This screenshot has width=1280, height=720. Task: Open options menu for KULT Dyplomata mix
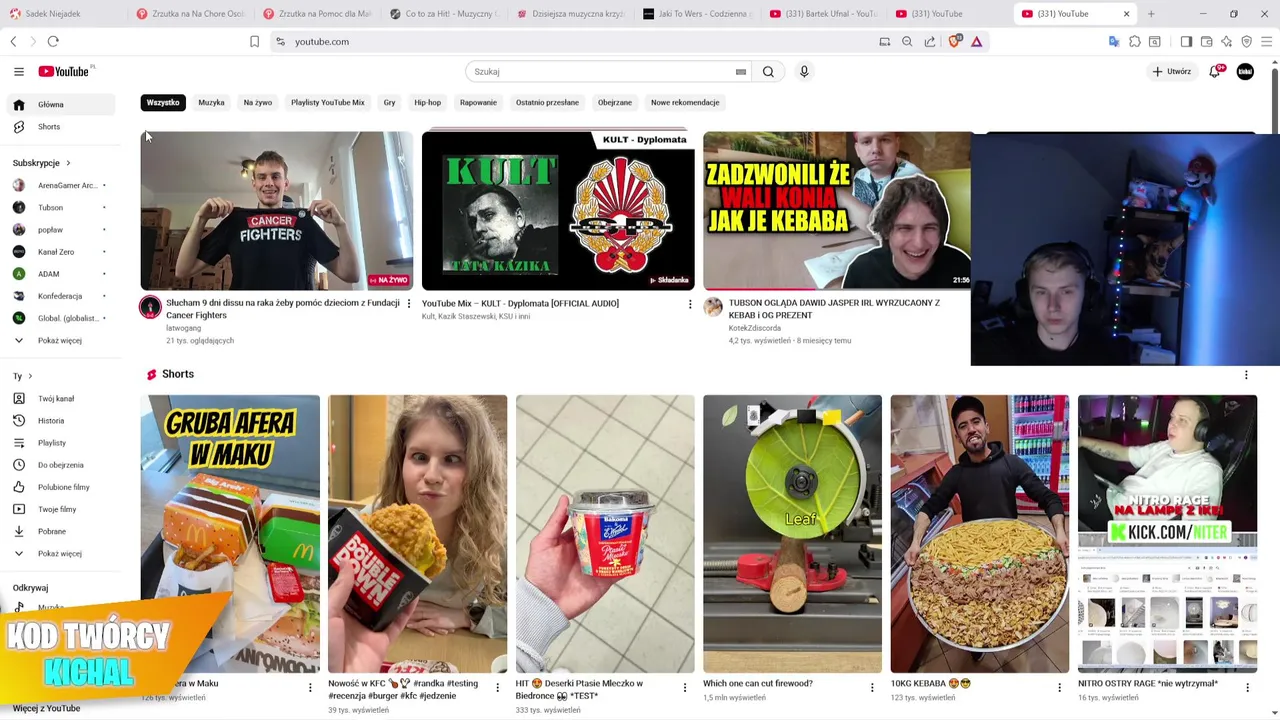pyautogui.click(x=689, y=304)
